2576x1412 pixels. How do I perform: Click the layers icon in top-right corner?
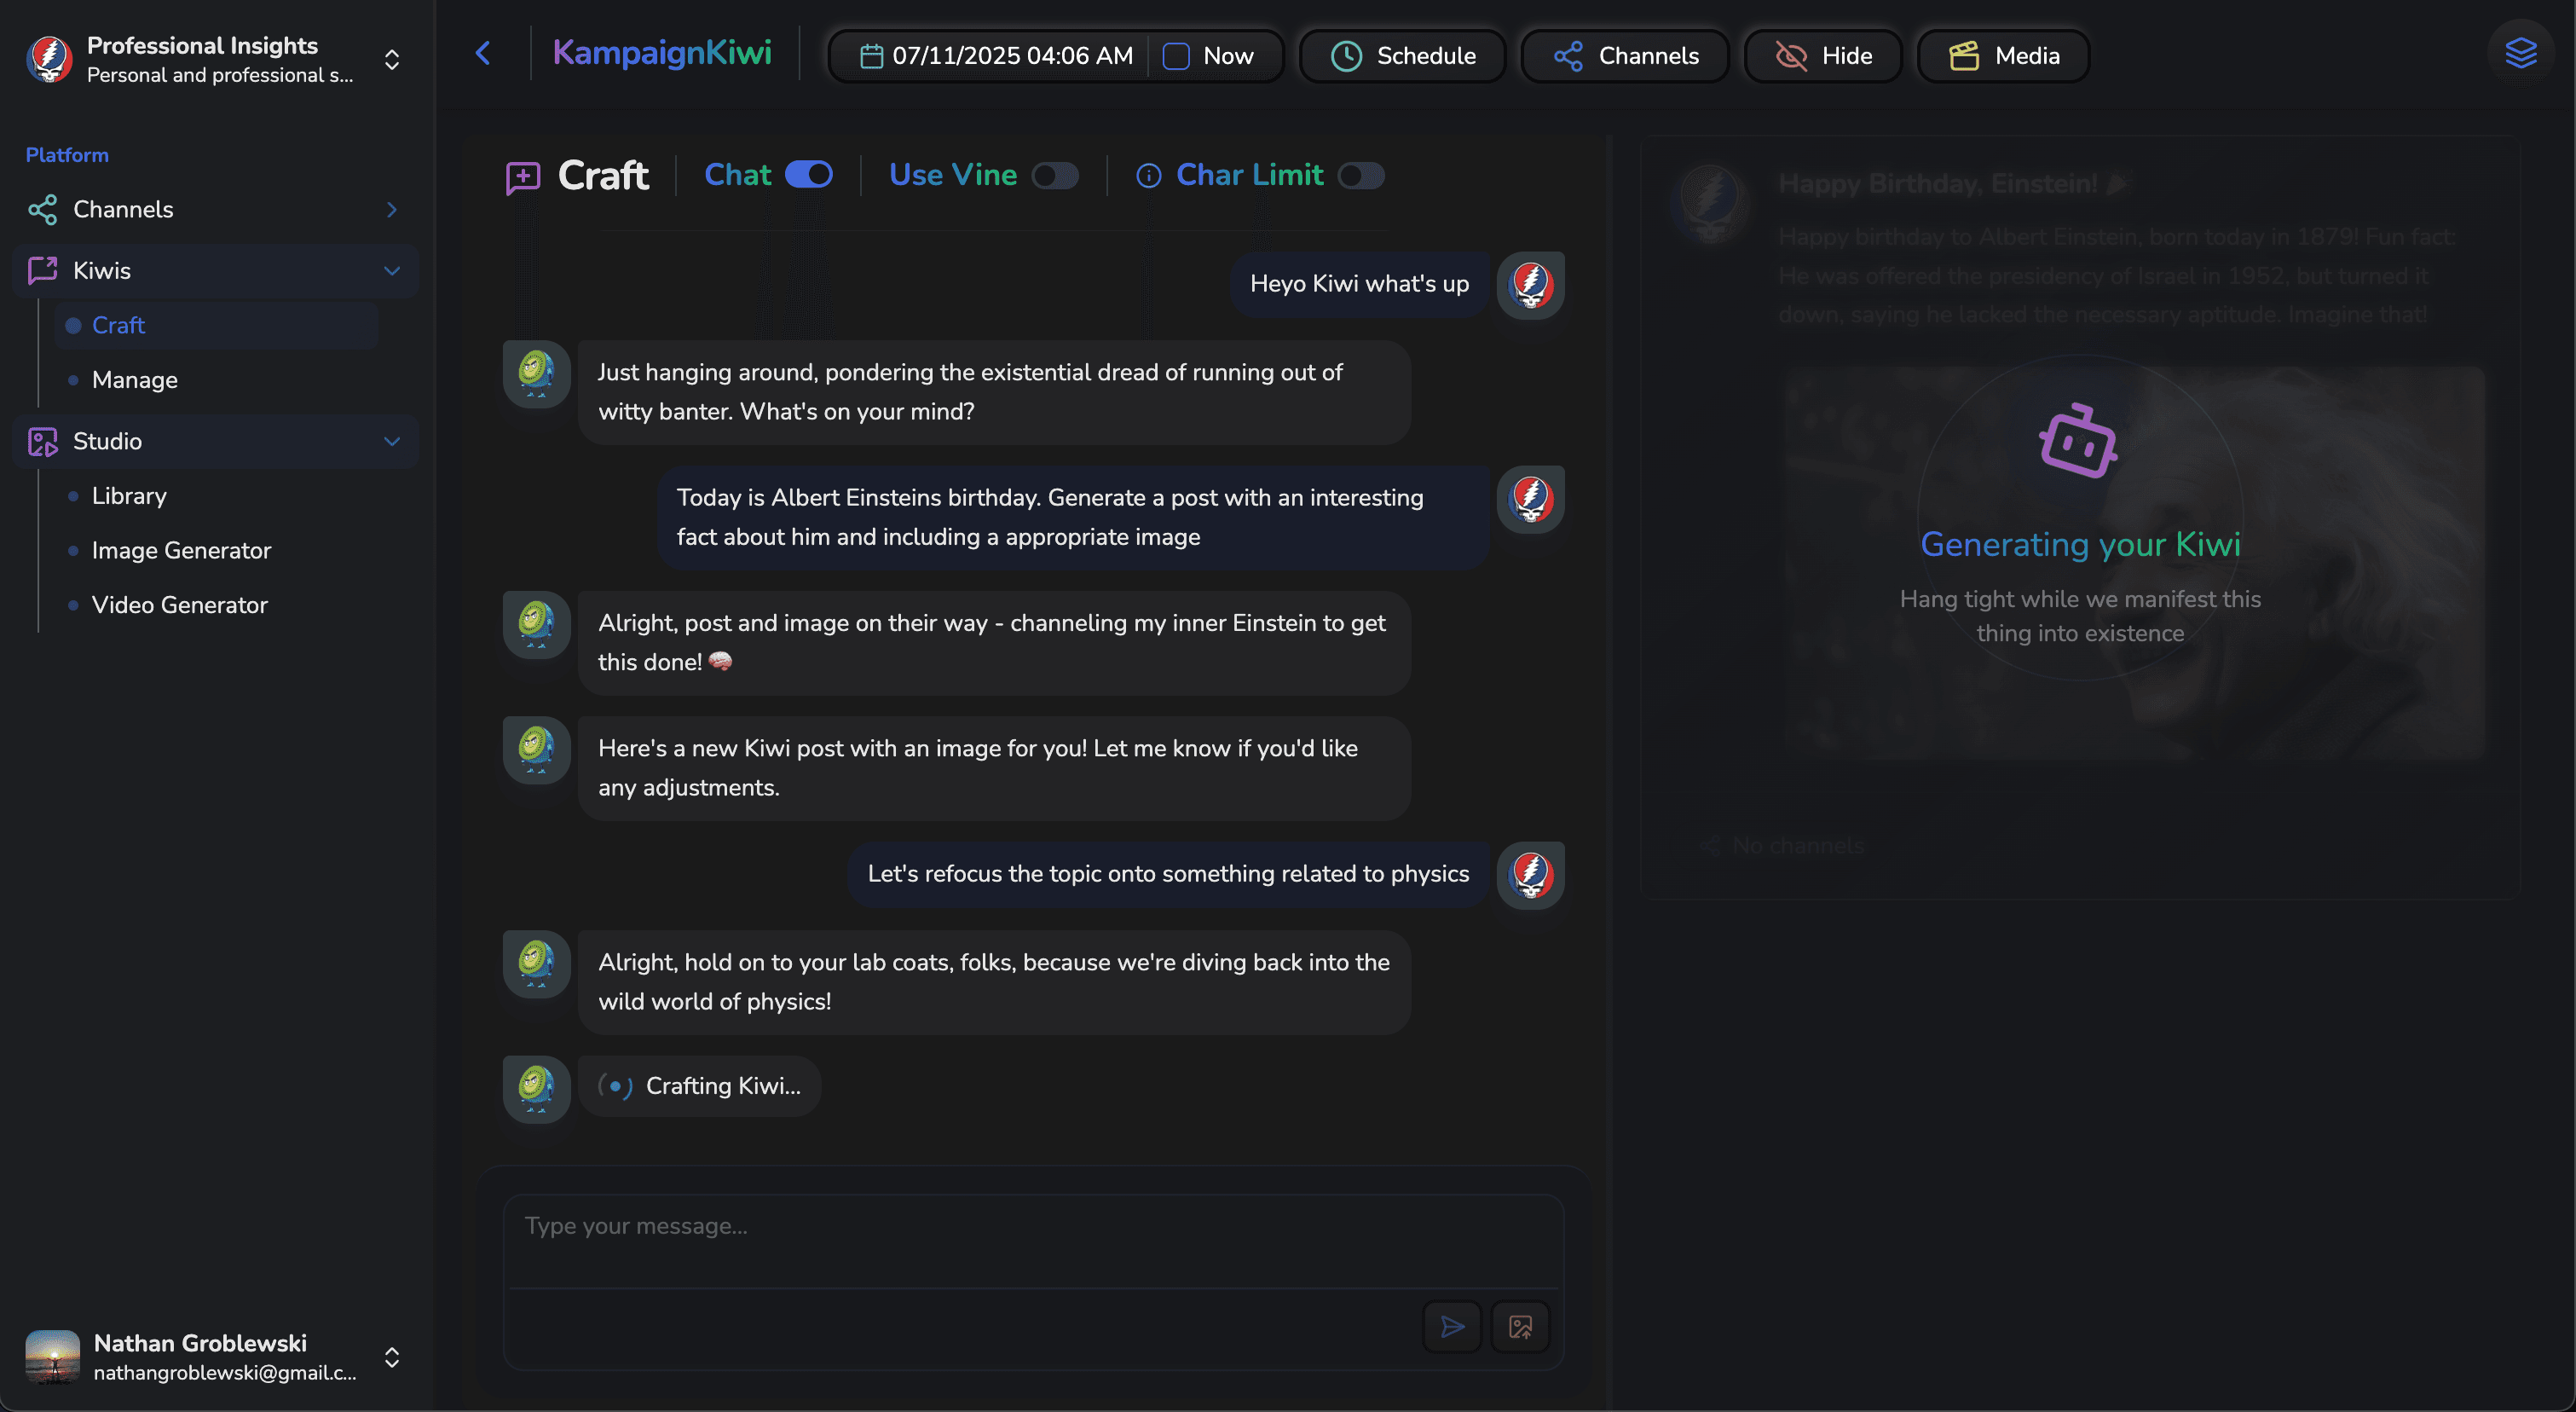click(x=2521, y=51)
